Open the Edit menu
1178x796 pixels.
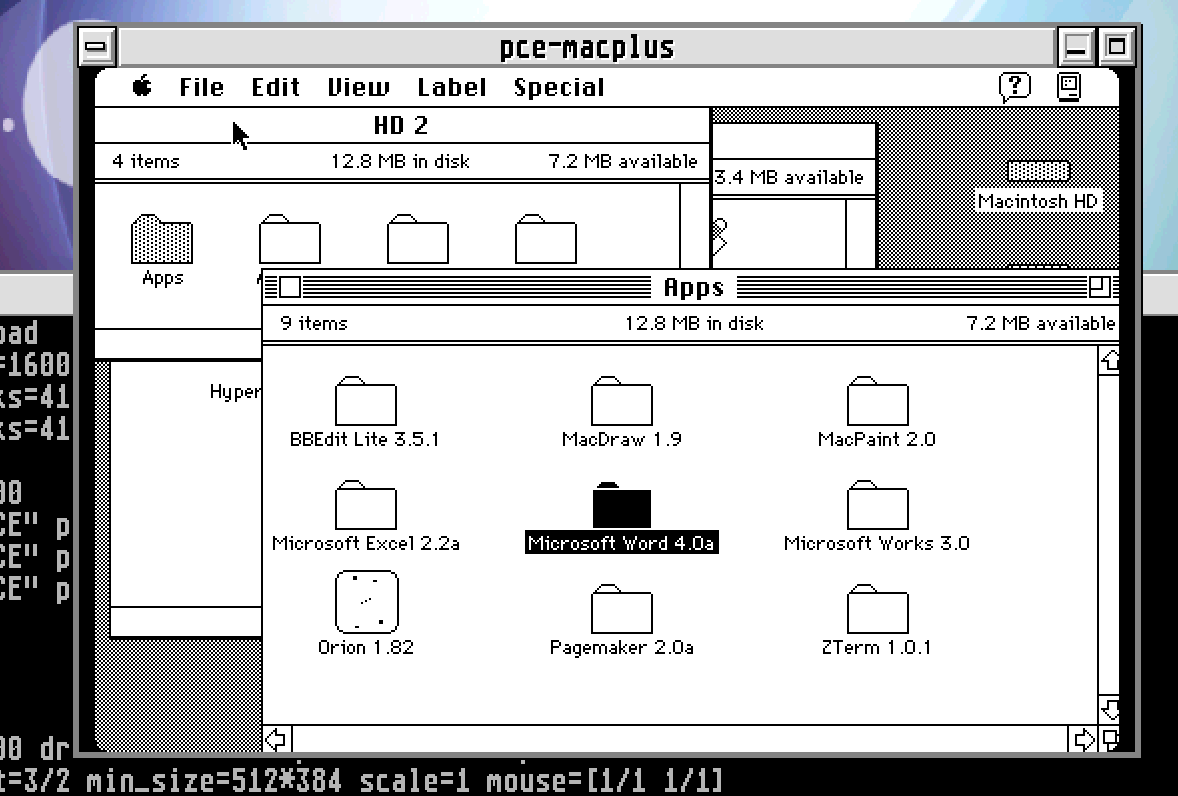(276, 87)
